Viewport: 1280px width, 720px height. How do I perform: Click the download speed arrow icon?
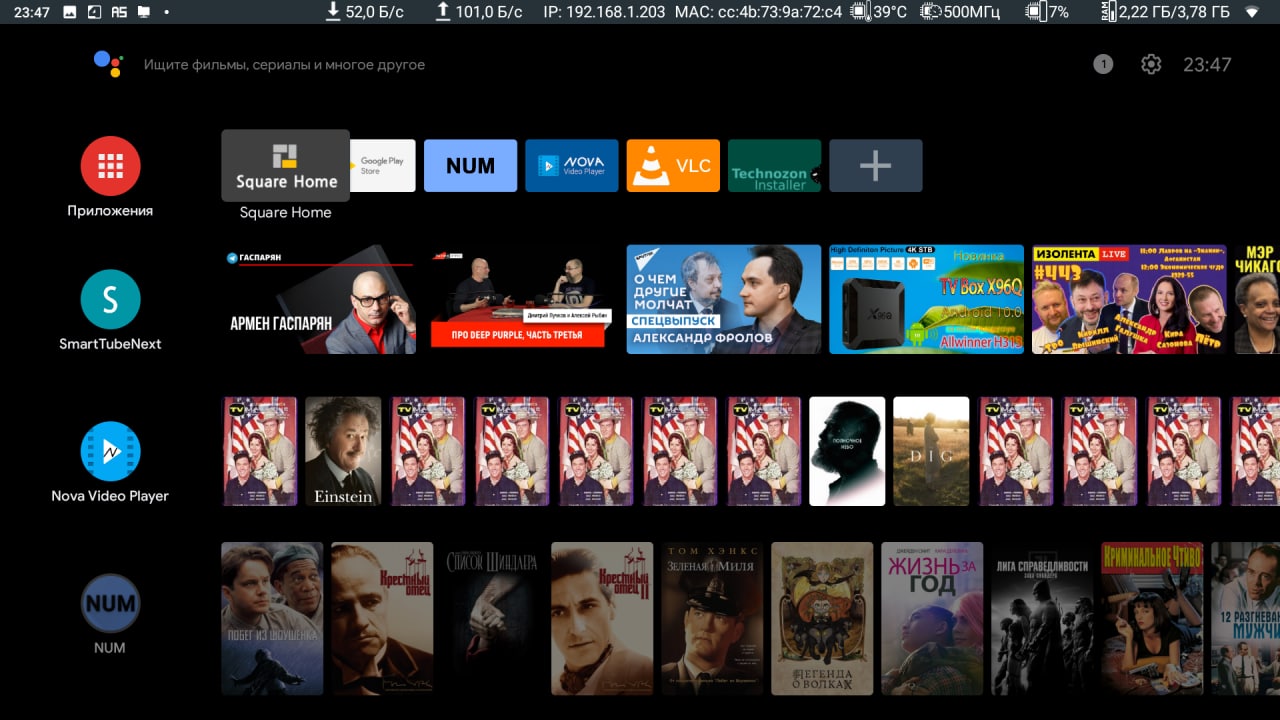pos(333,12)
